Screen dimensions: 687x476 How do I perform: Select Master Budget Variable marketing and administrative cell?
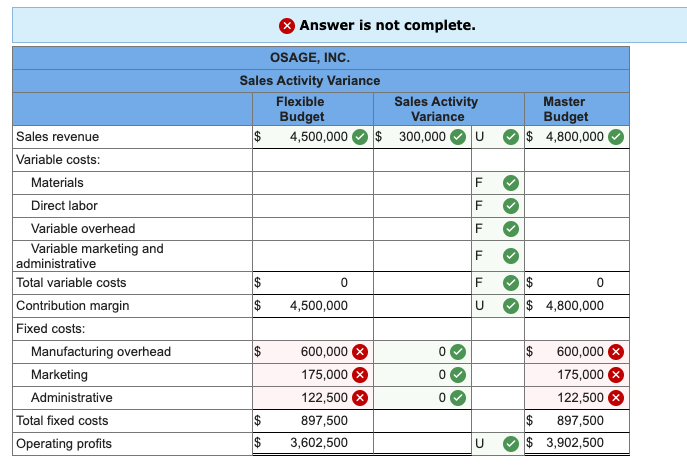[x=577, y=256]
